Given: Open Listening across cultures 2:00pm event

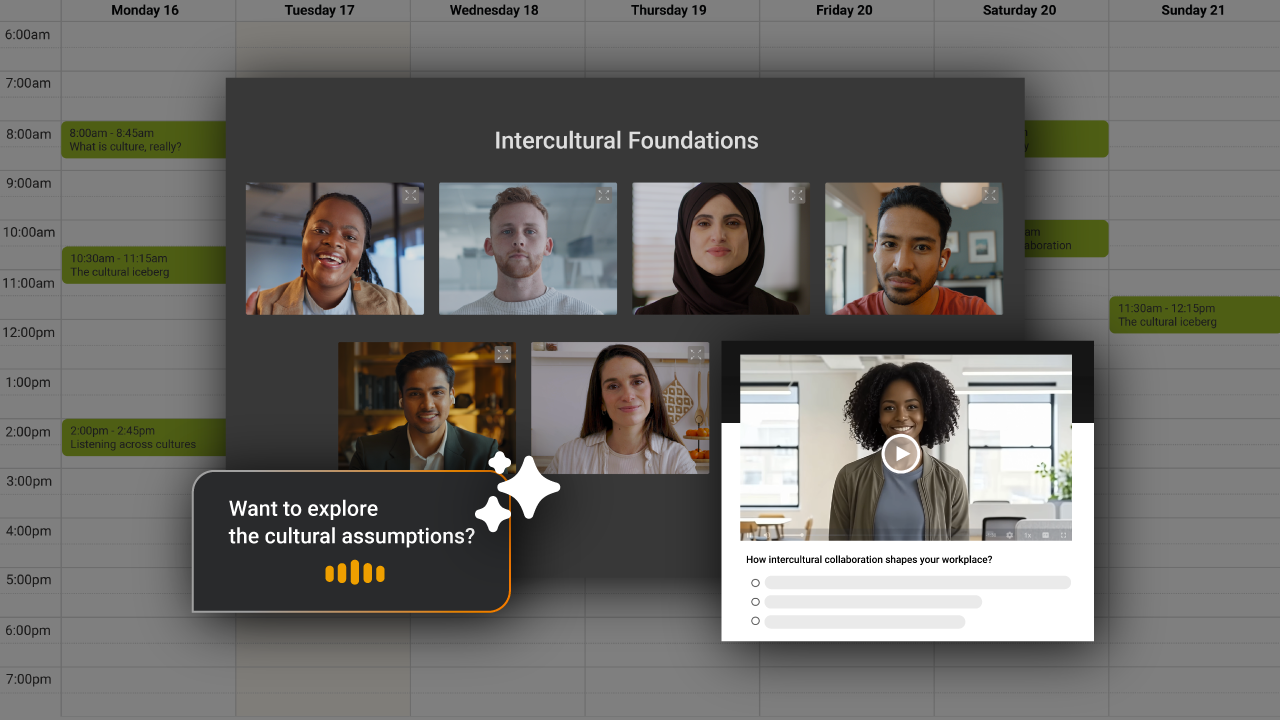Looking at the screenshot, I should [x=143, y=437].
